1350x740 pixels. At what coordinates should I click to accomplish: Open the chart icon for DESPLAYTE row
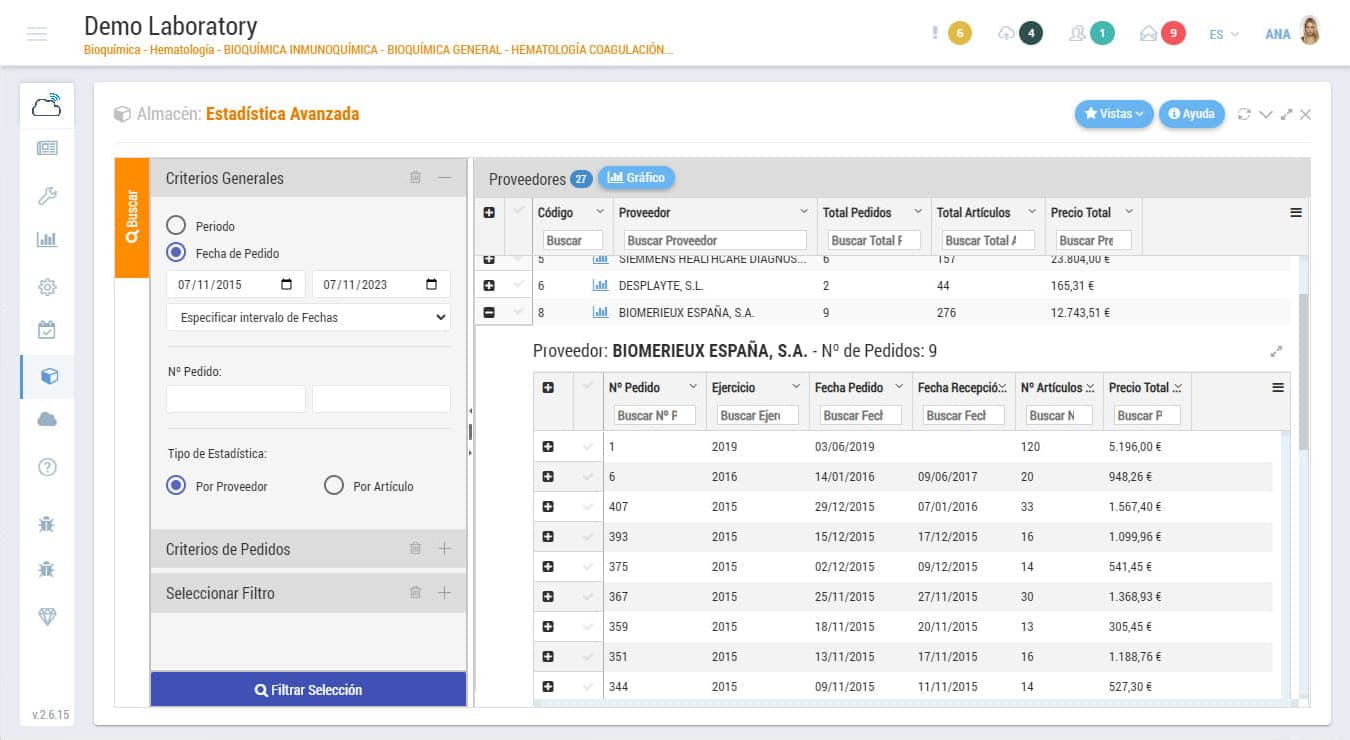[x=600, y=285]
